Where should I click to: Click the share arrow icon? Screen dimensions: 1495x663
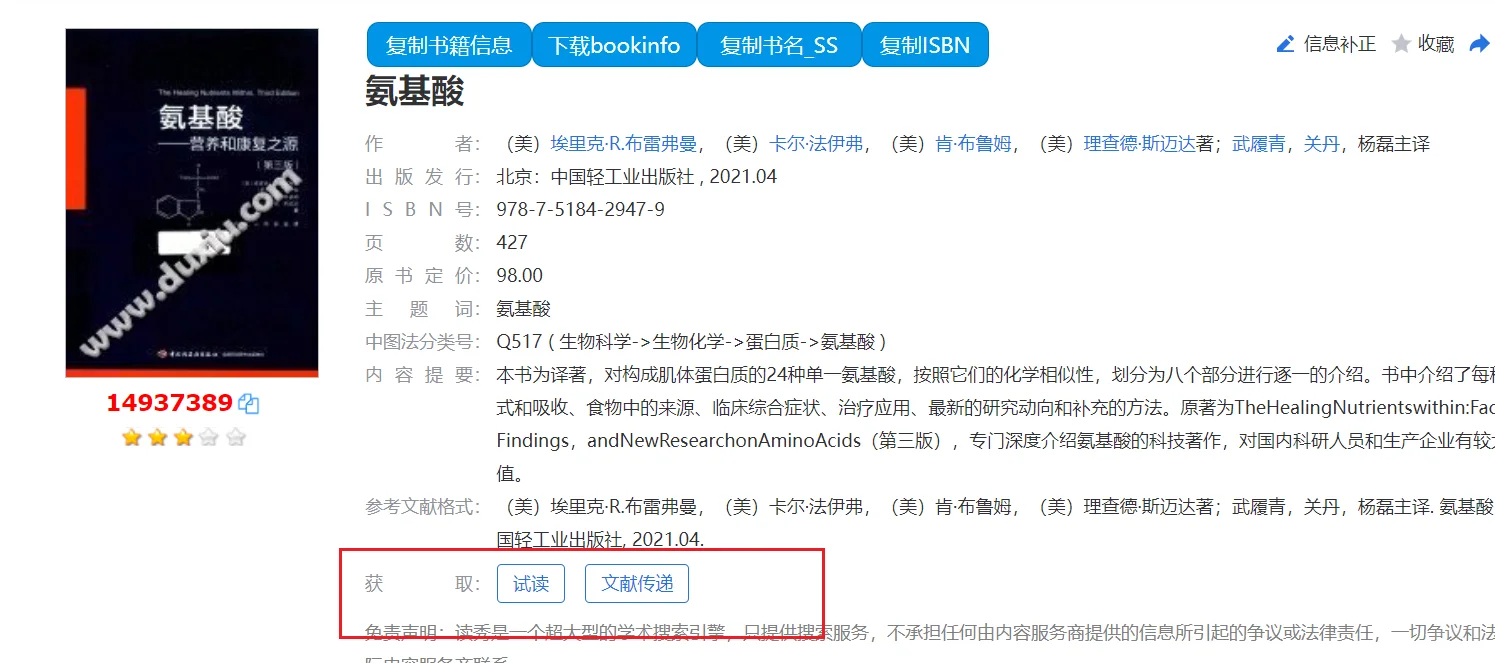pyautogui.click(x=1479, y=44)
